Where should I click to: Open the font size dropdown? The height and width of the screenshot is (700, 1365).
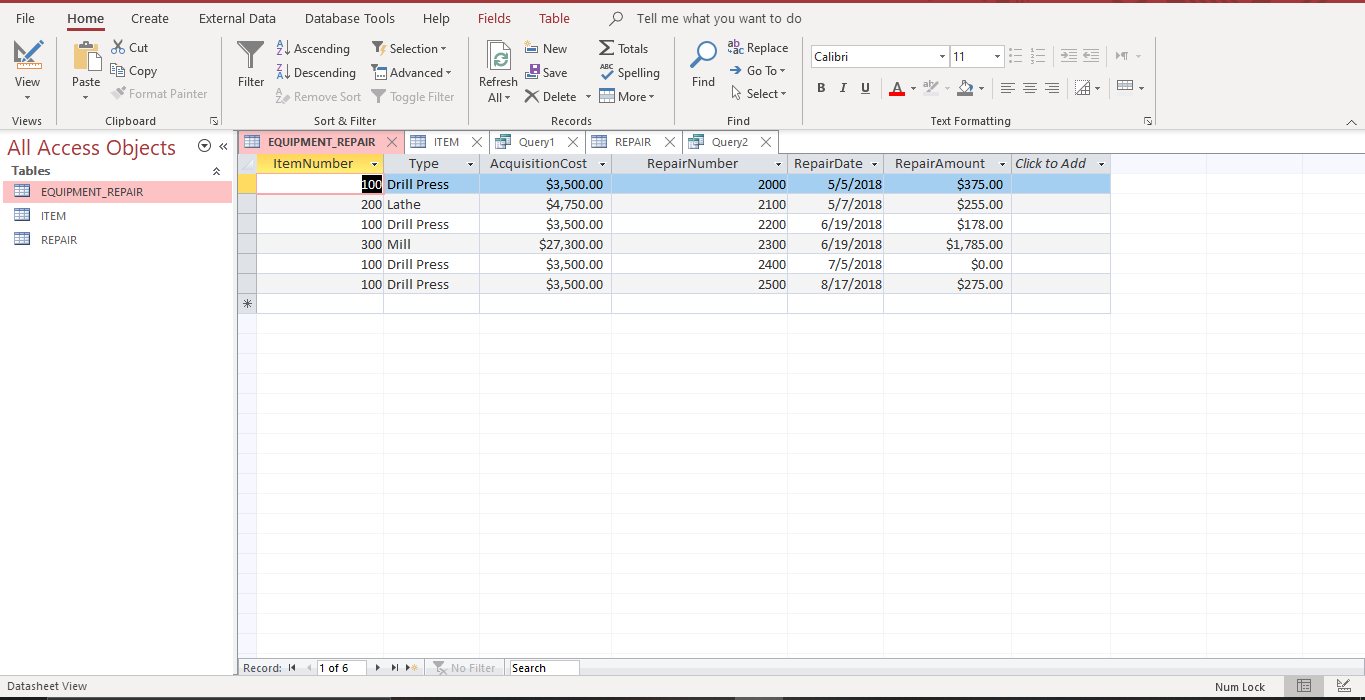[x=996, y=56]
